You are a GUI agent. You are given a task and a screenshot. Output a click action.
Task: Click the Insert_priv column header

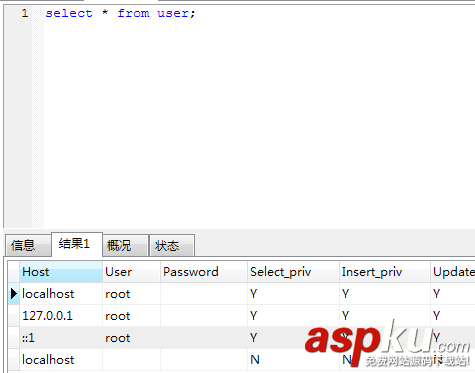(x=385, y=272)
